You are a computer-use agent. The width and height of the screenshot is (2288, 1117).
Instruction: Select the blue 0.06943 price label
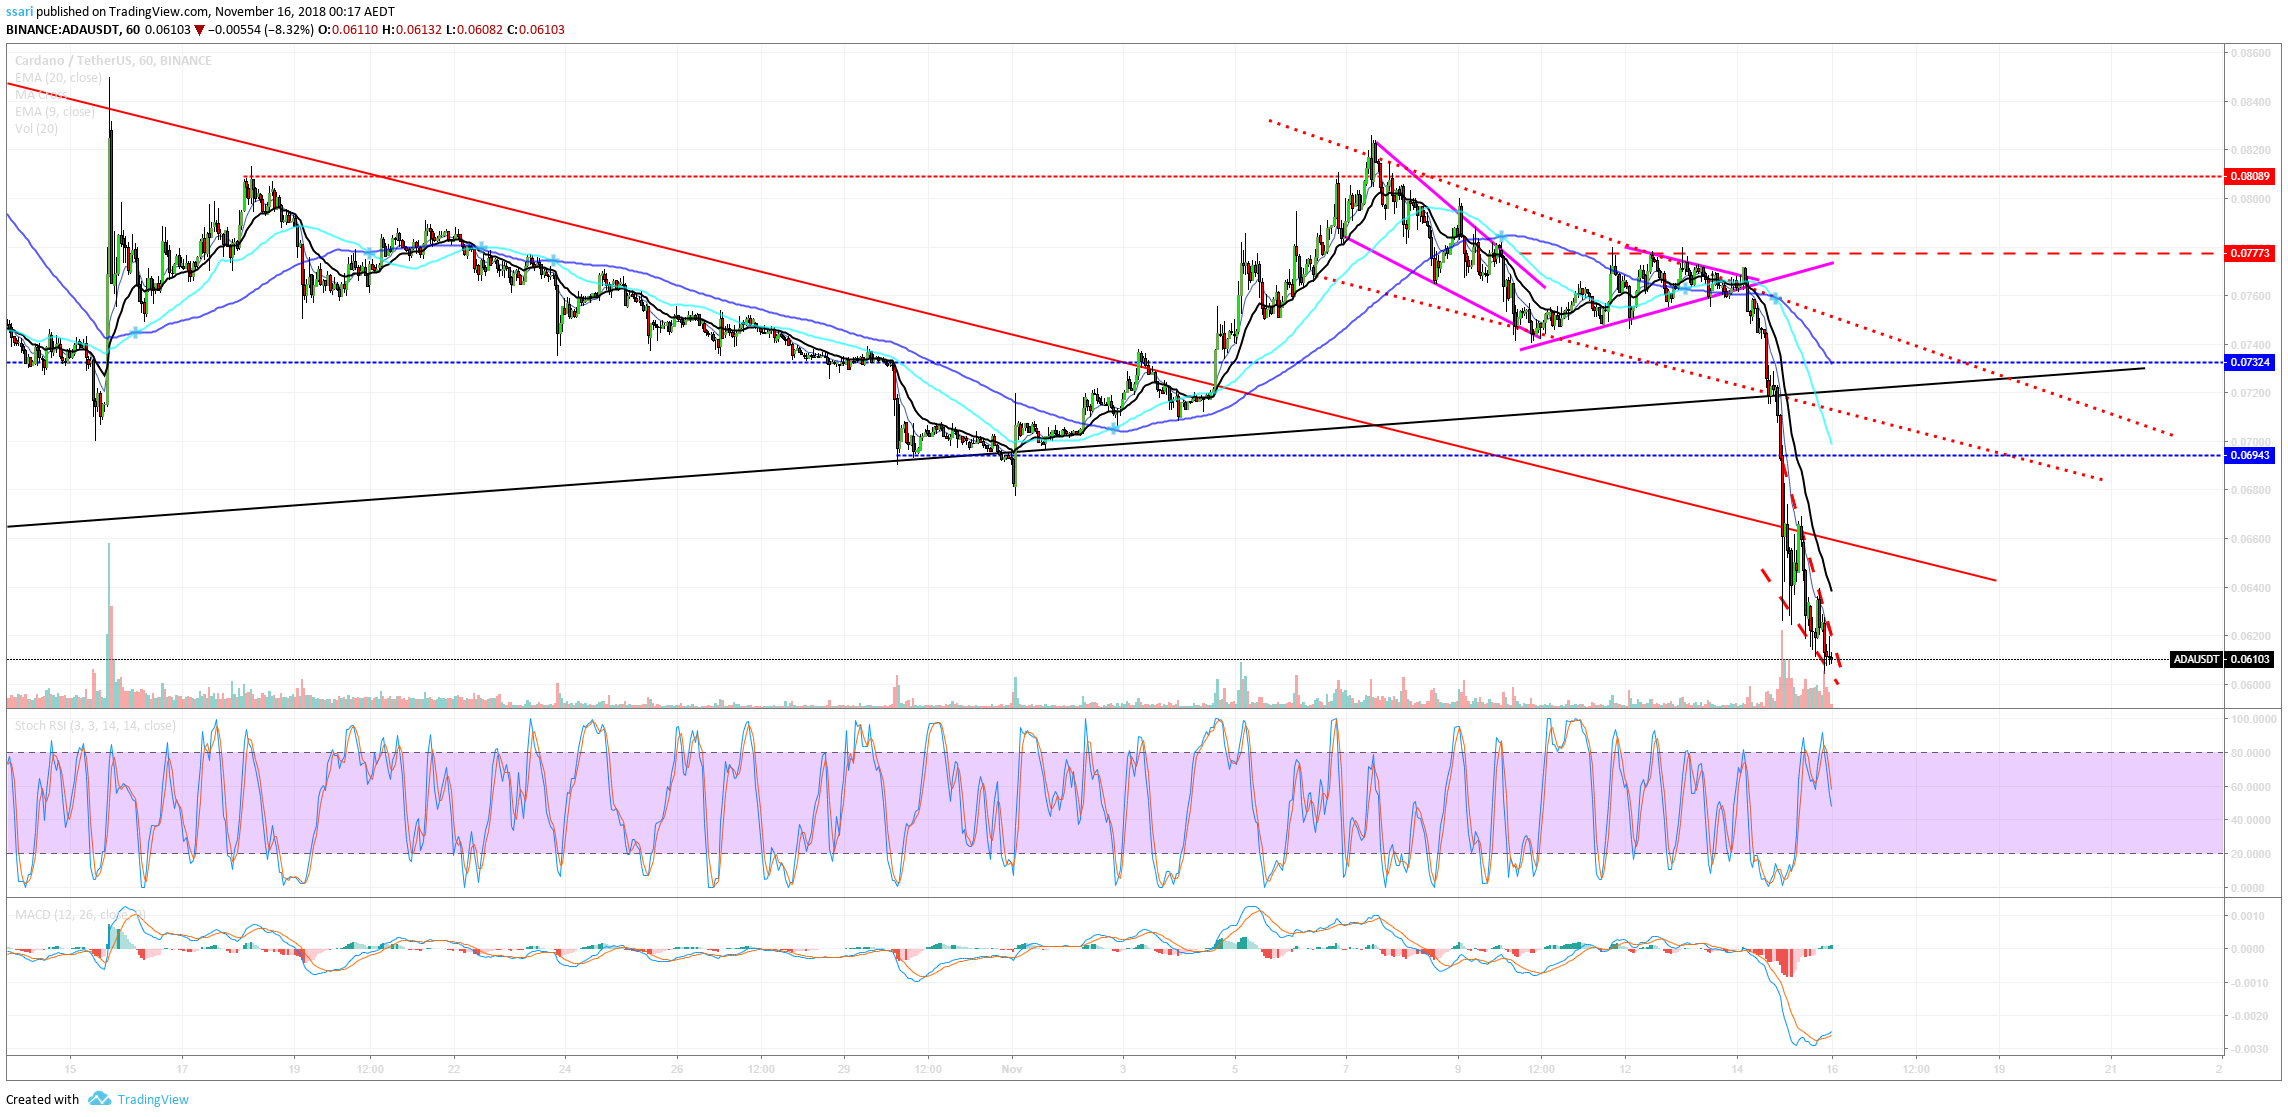tap(2249, 455)
